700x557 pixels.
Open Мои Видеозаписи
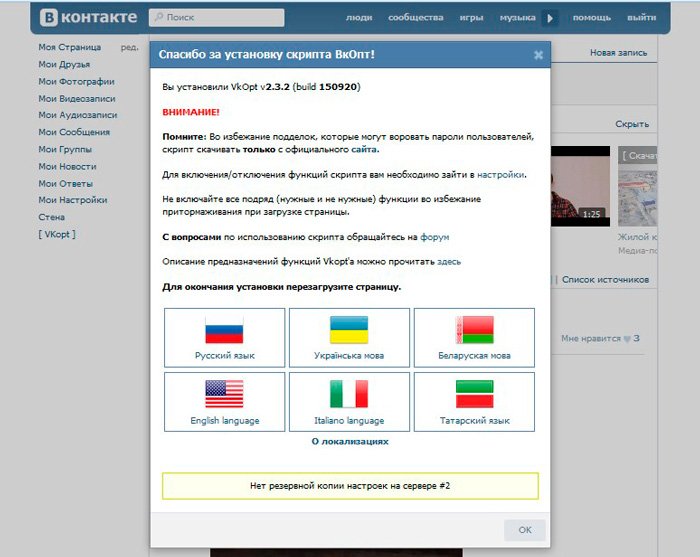77,98
